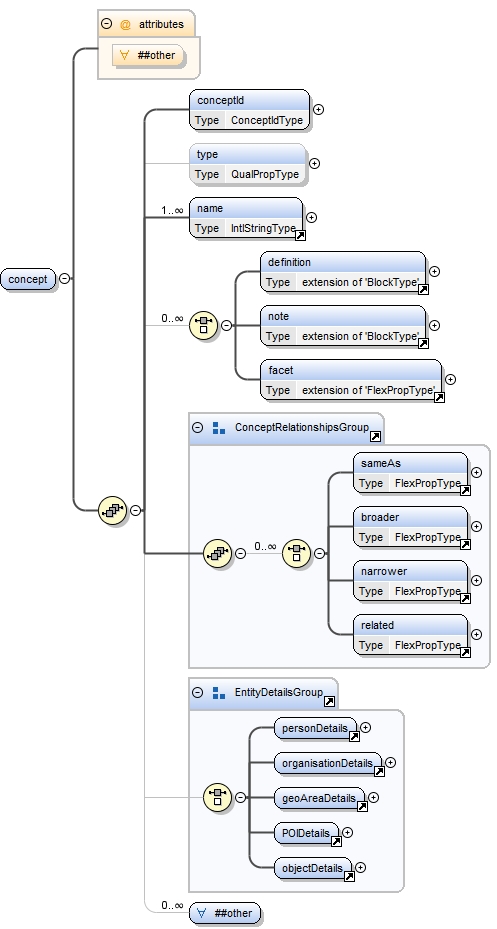Follow the reference arrow on POIDetails
497x929 pixels.
point(336,841)
